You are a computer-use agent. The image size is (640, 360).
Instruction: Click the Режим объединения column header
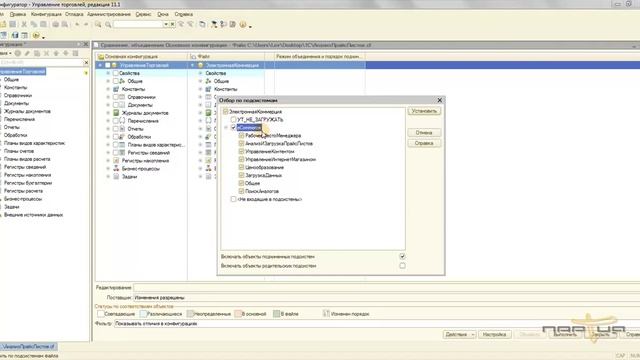point(319,57)
